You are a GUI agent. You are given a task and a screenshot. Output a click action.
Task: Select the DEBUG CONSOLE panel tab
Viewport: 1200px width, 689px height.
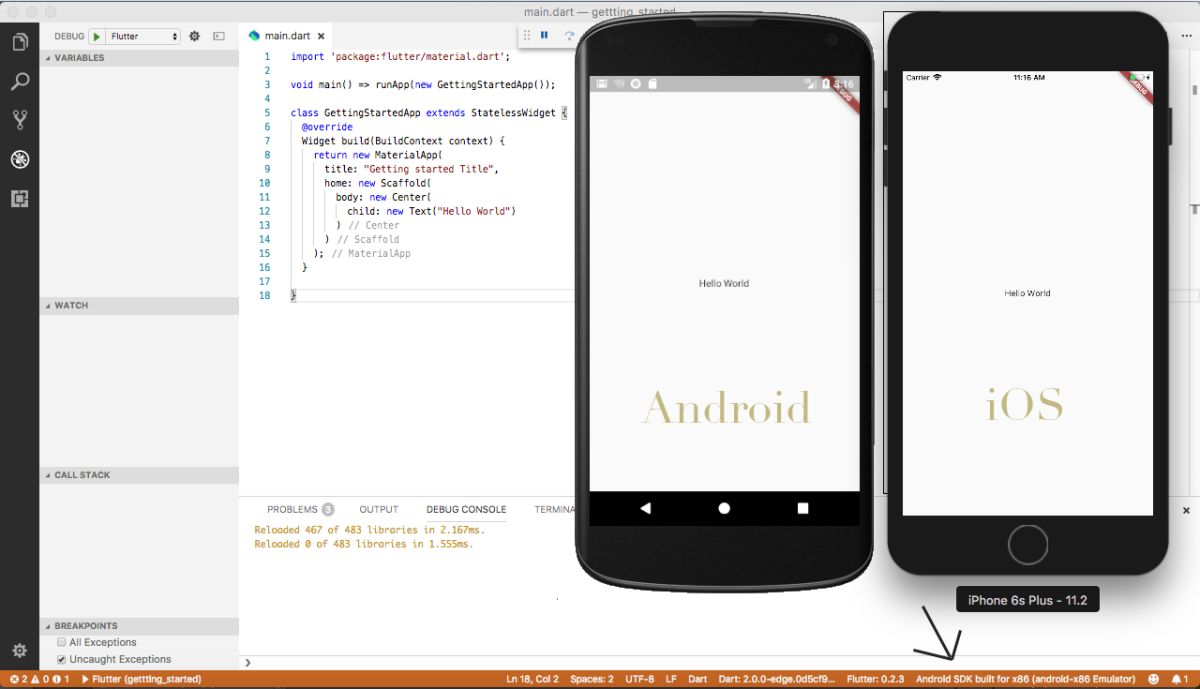tap(466, 509)
